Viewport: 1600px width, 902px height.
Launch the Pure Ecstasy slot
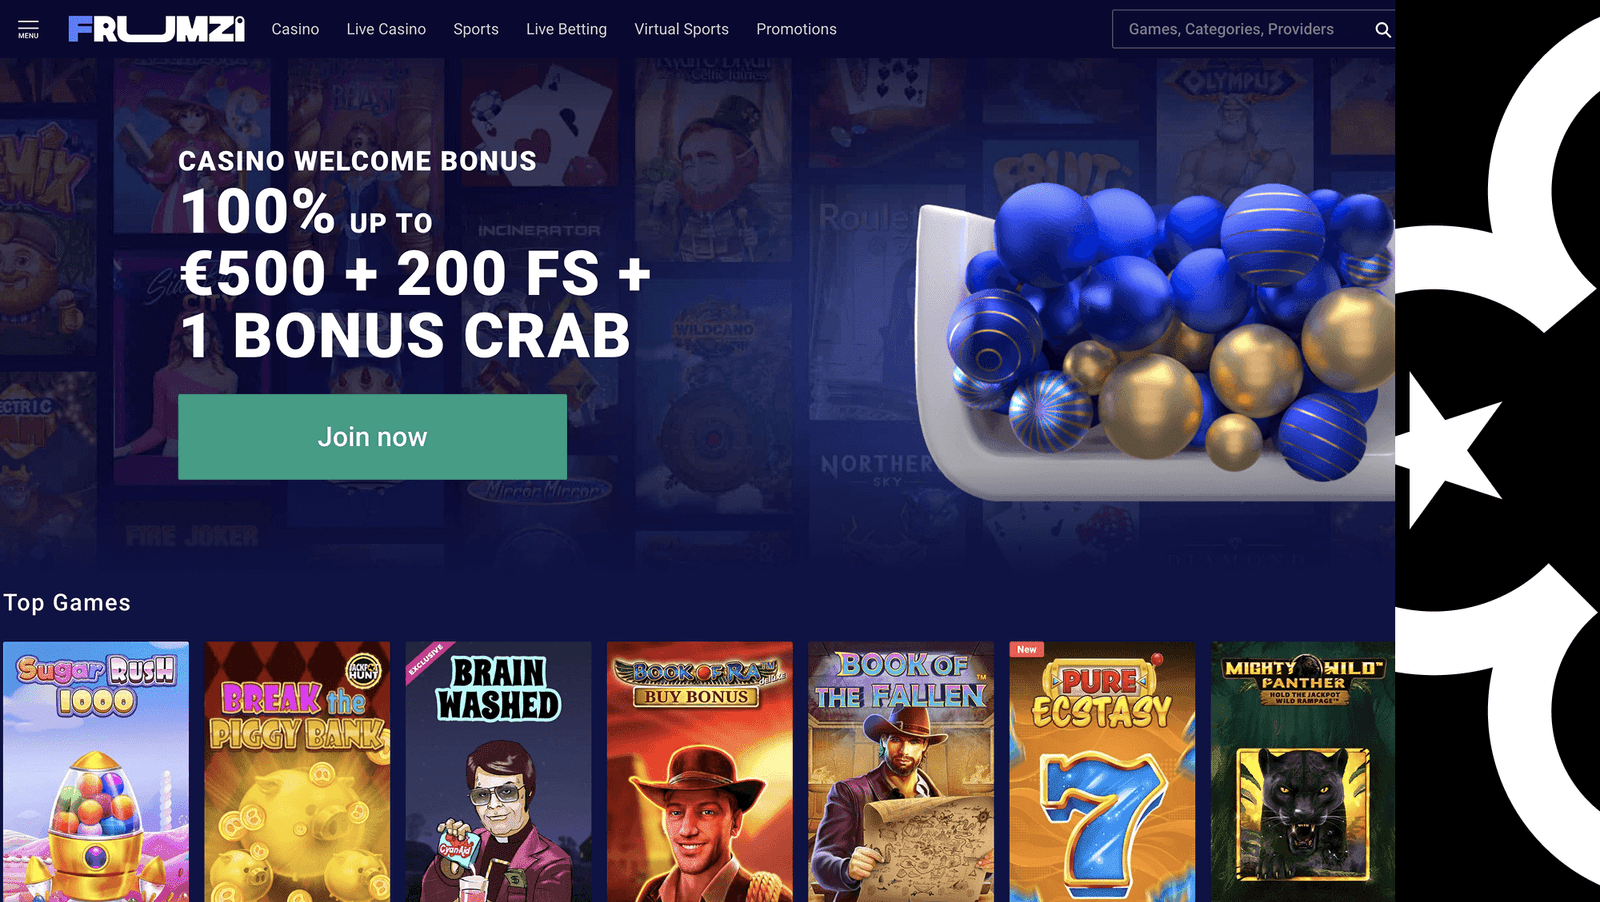1102,772
